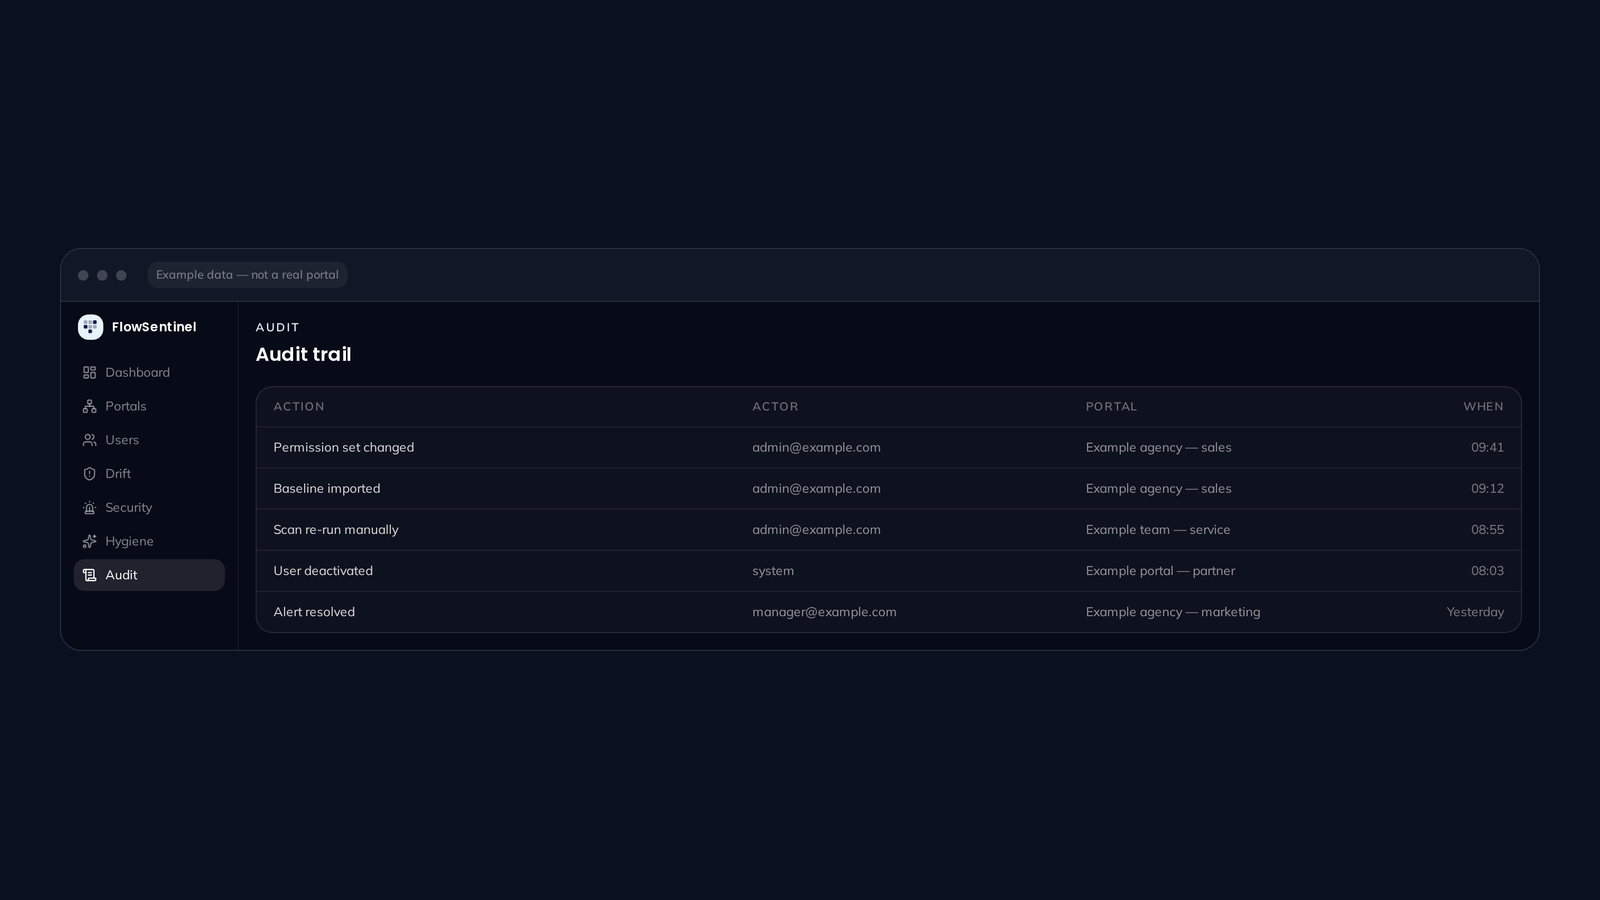Click the WHEN column header

[1483, 407]
